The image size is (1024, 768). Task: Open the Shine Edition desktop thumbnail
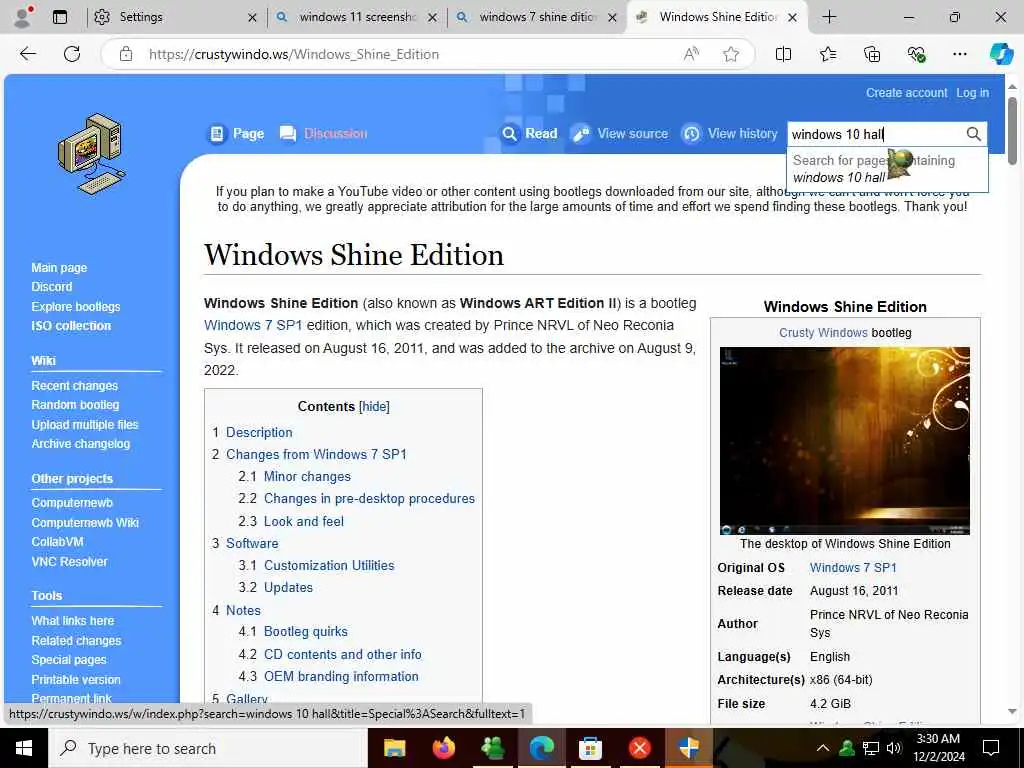844,441
